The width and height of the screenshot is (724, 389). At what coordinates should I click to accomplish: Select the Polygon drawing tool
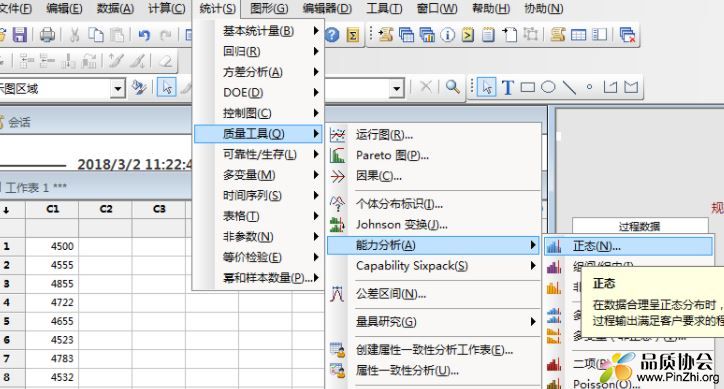point(631,87)
